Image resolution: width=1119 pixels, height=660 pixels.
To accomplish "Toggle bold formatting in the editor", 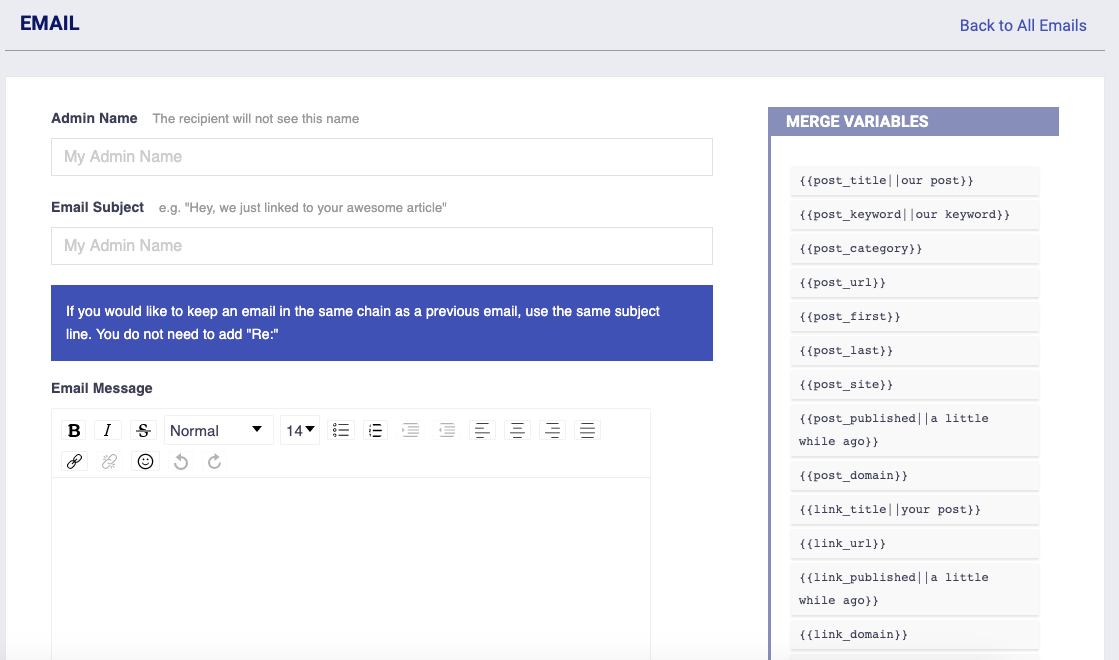I will 74,430.
